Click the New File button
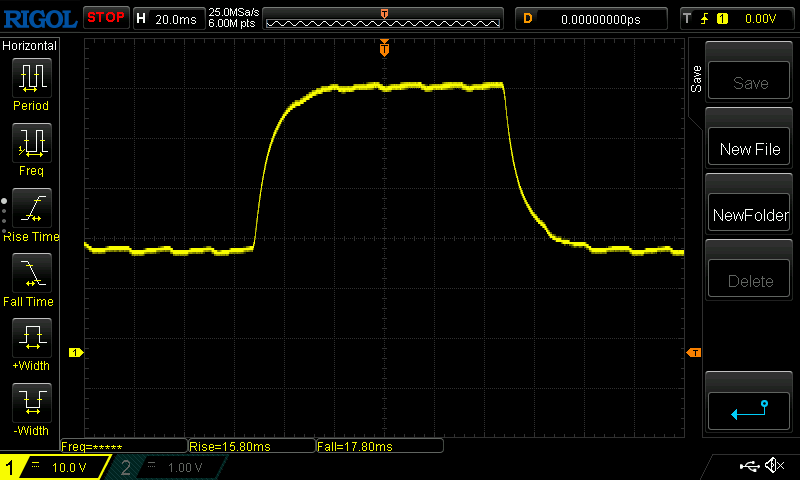Viewport: 800px width, 480px height. (x=749, y=147)
